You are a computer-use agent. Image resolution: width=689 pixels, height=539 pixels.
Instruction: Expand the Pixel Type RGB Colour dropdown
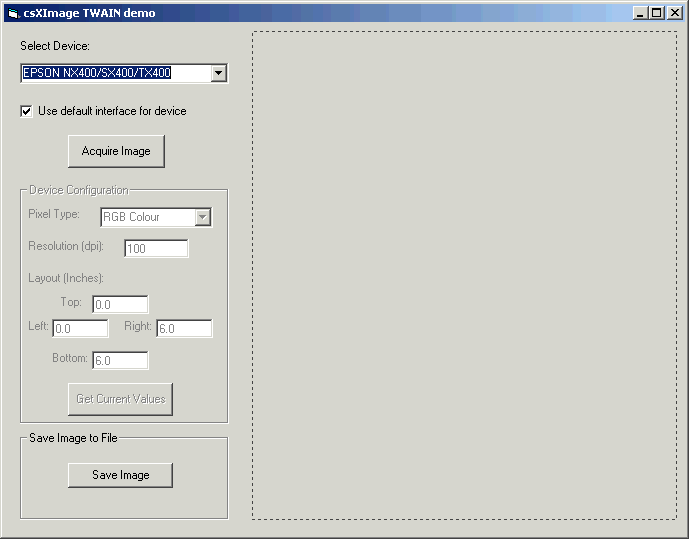[203, 217]
